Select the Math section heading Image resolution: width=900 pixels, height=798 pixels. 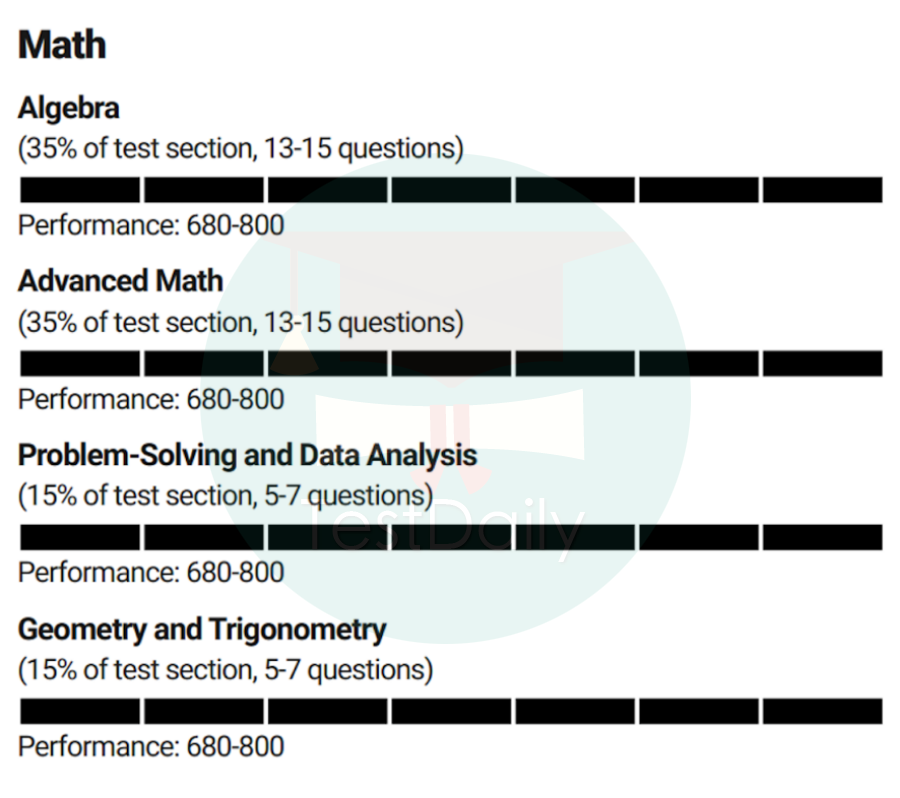click(62, 45)
